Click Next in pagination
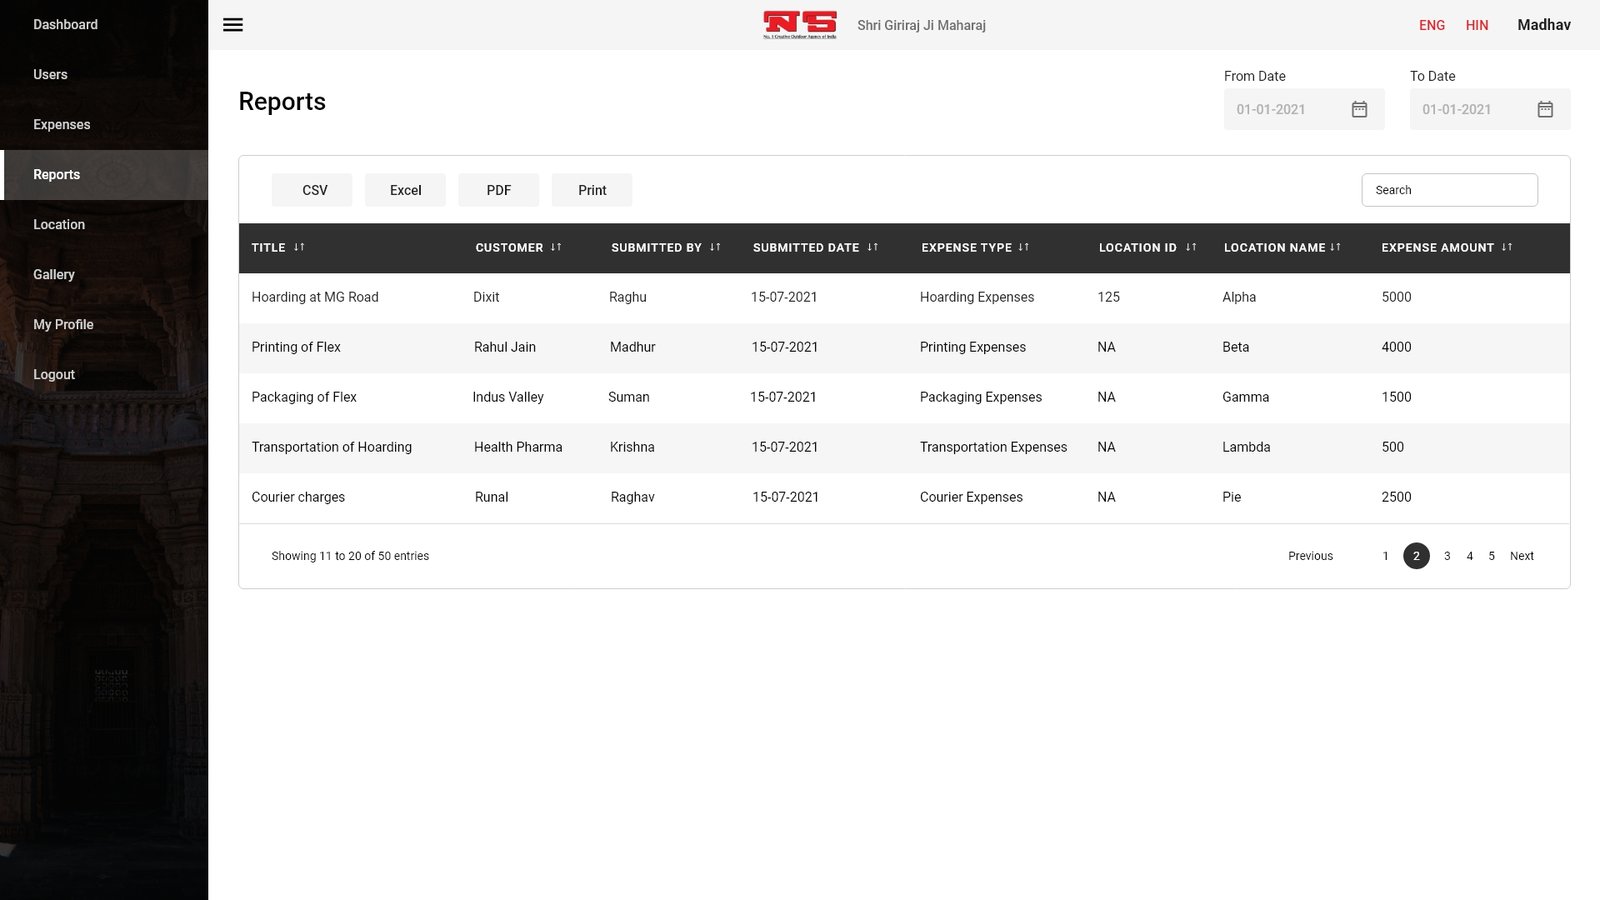The image size is (1600, 900). pyautogui.click(x=1521, y=556)
